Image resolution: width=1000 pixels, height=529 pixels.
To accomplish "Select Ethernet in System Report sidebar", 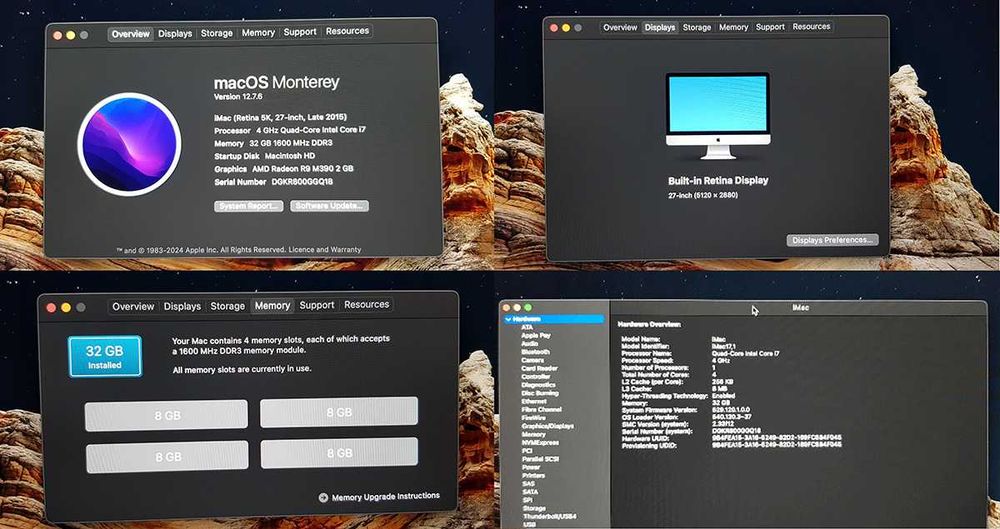I will (534, 401).
